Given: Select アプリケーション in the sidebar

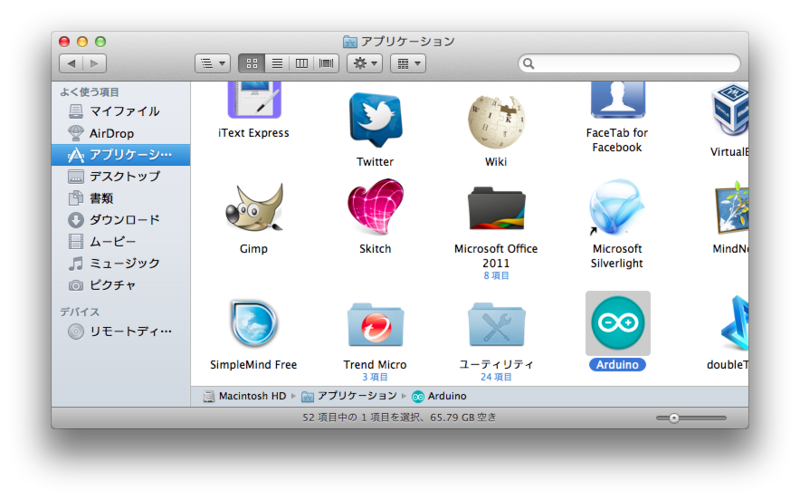Looking at the screenshot, I should pos(121,155).
